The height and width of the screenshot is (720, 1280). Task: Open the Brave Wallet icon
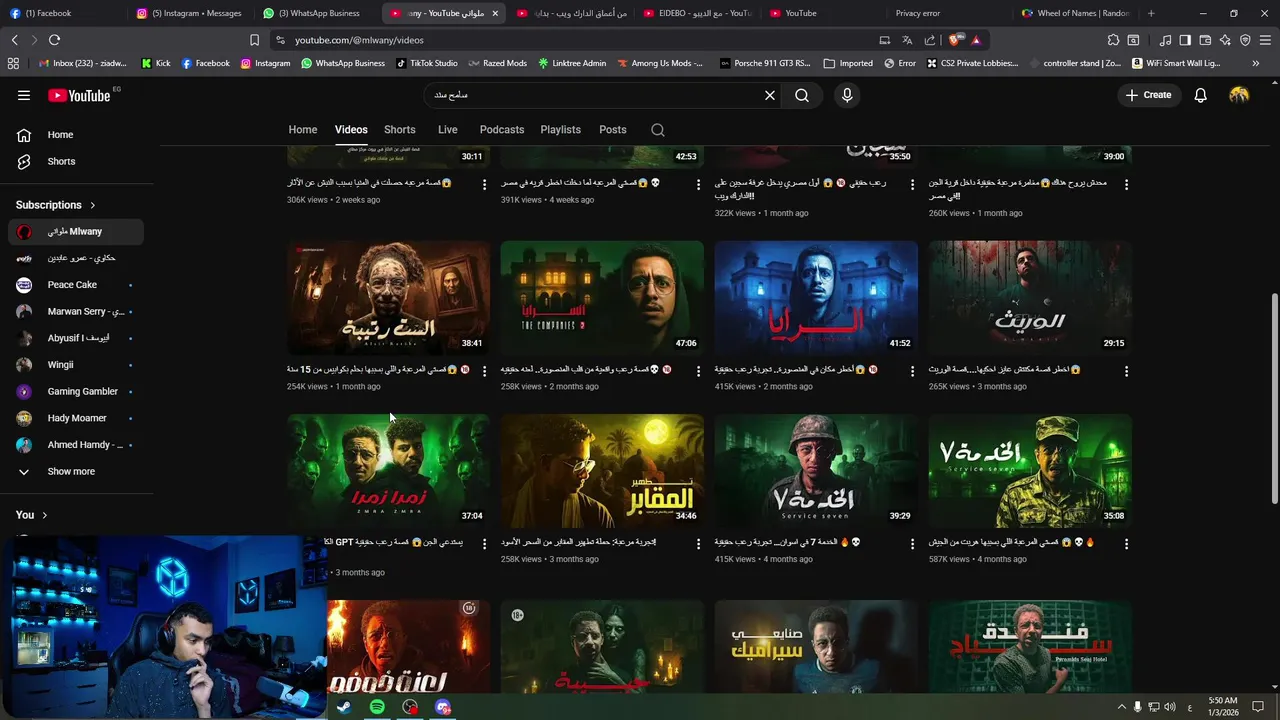click(1205, 40)
